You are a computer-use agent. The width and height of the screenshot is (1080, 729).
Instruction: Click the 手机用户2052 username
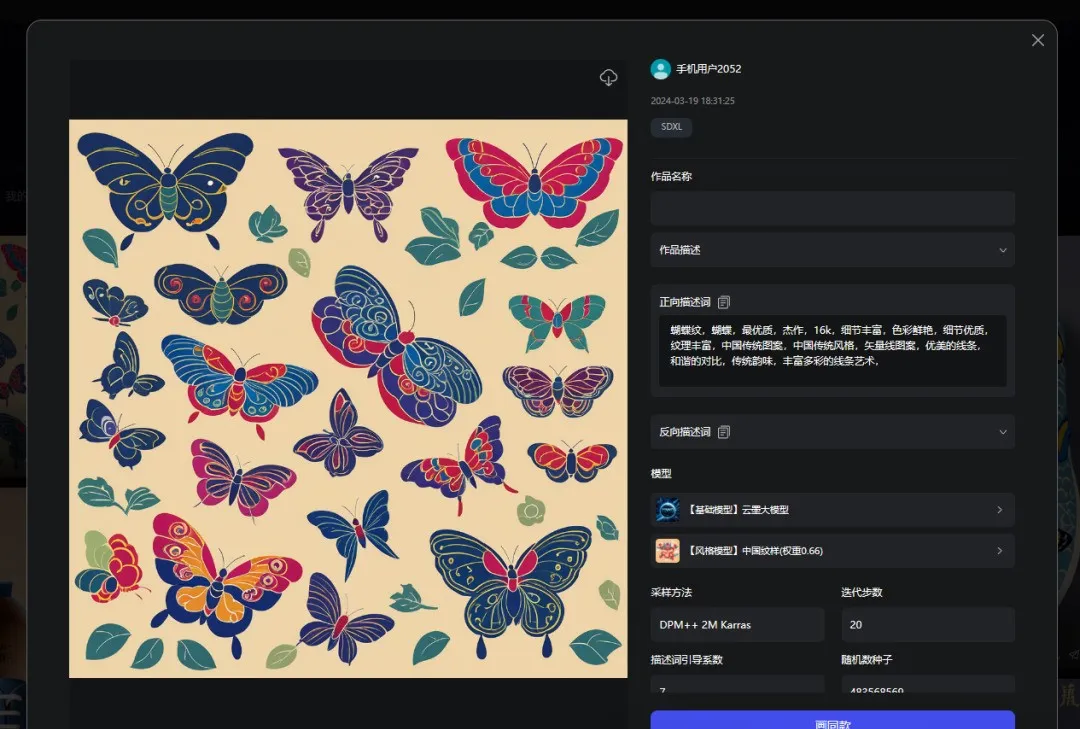[x=709, y=69]
